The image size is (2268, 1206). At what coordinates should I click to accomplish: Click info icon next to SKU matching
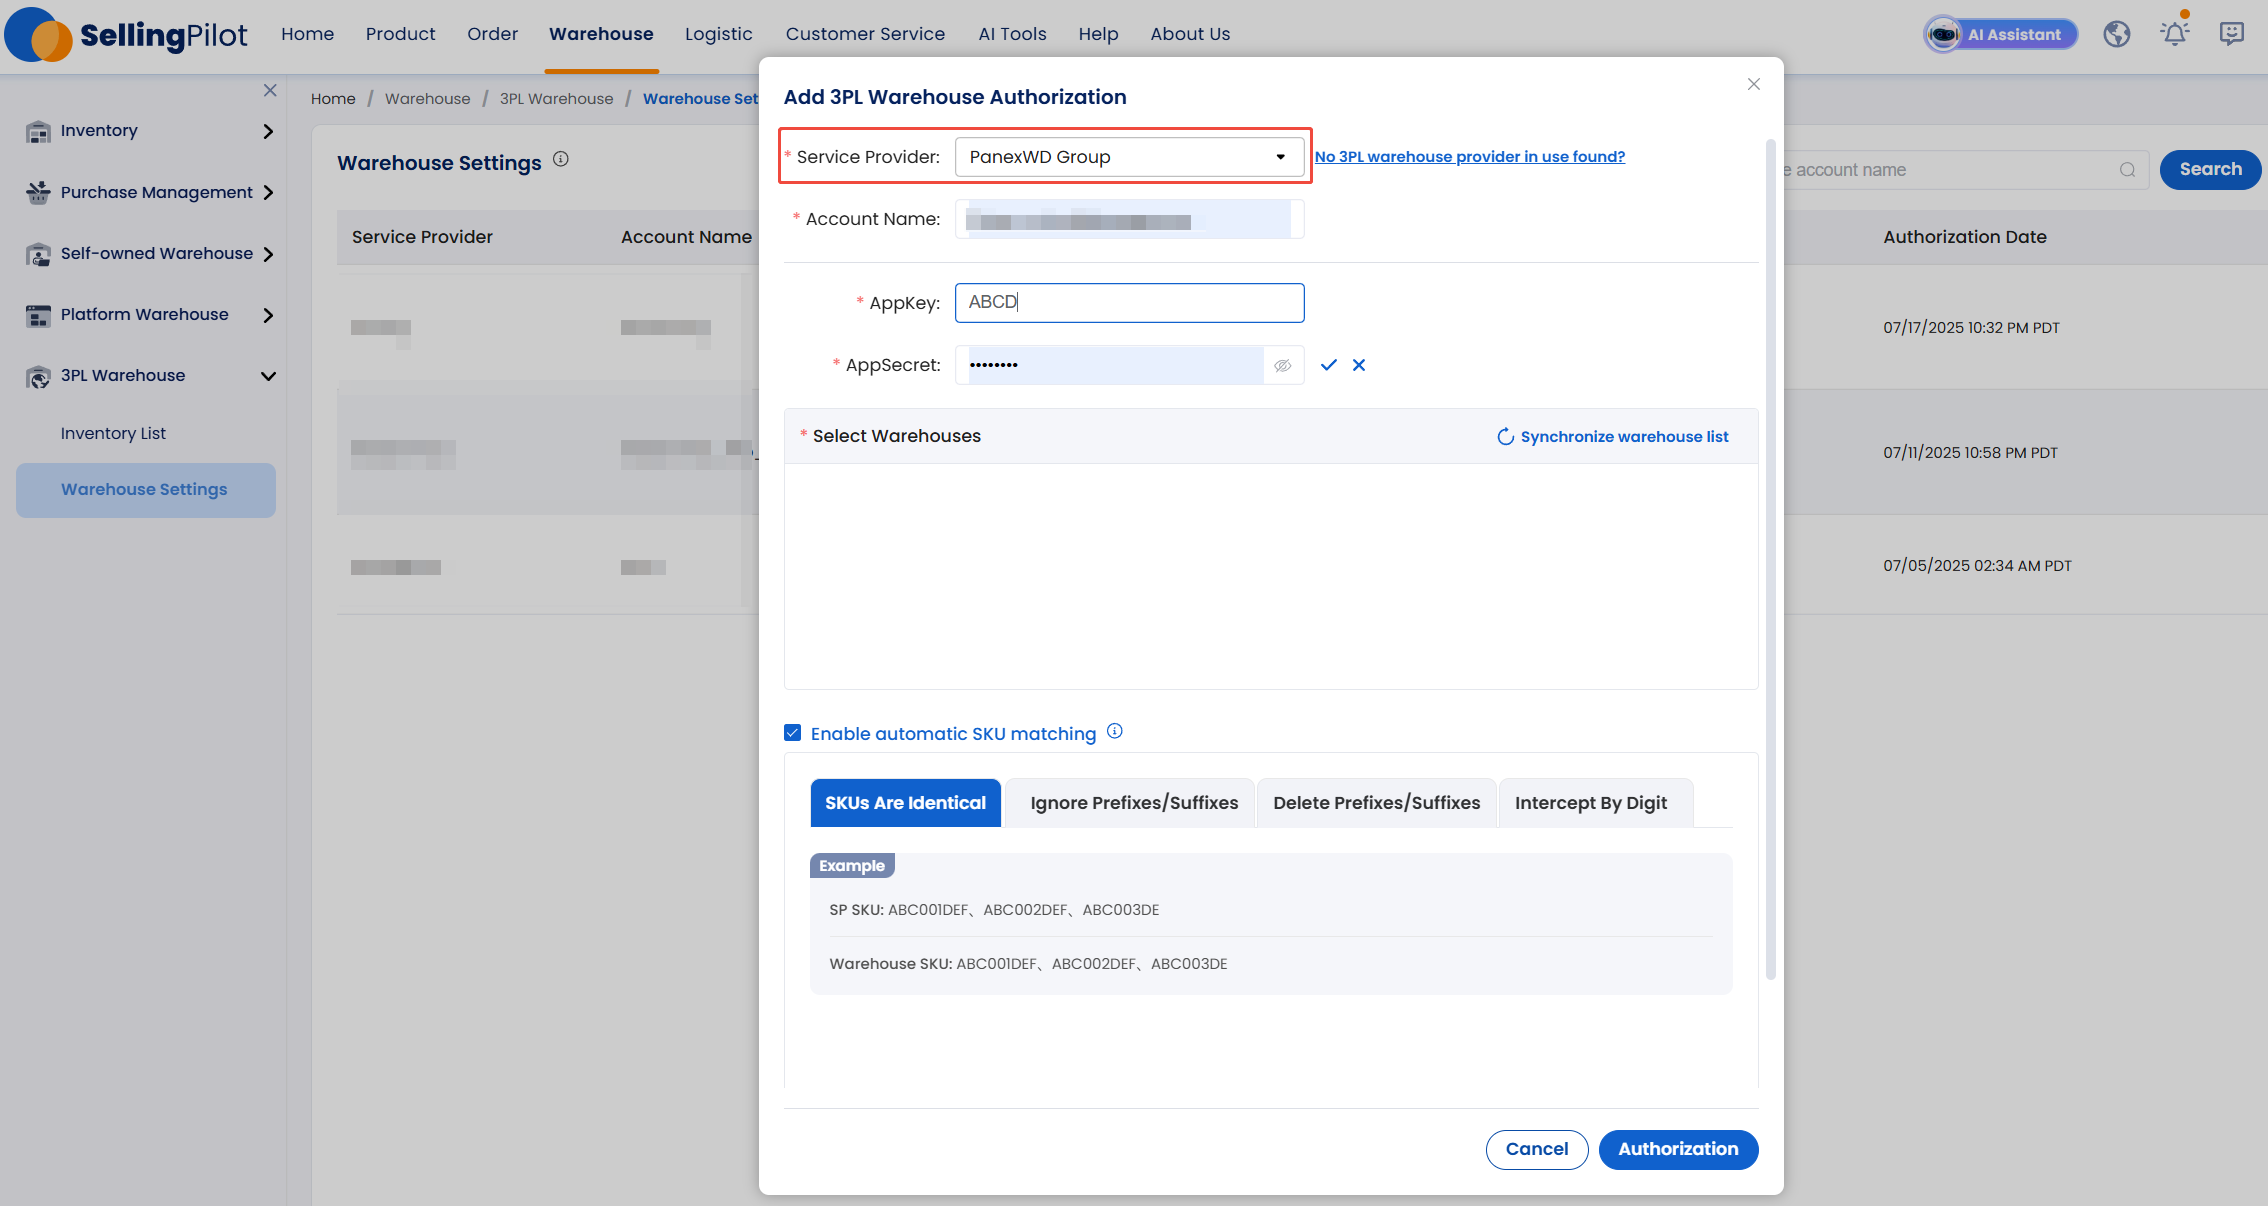click(x=1115, y=731)
